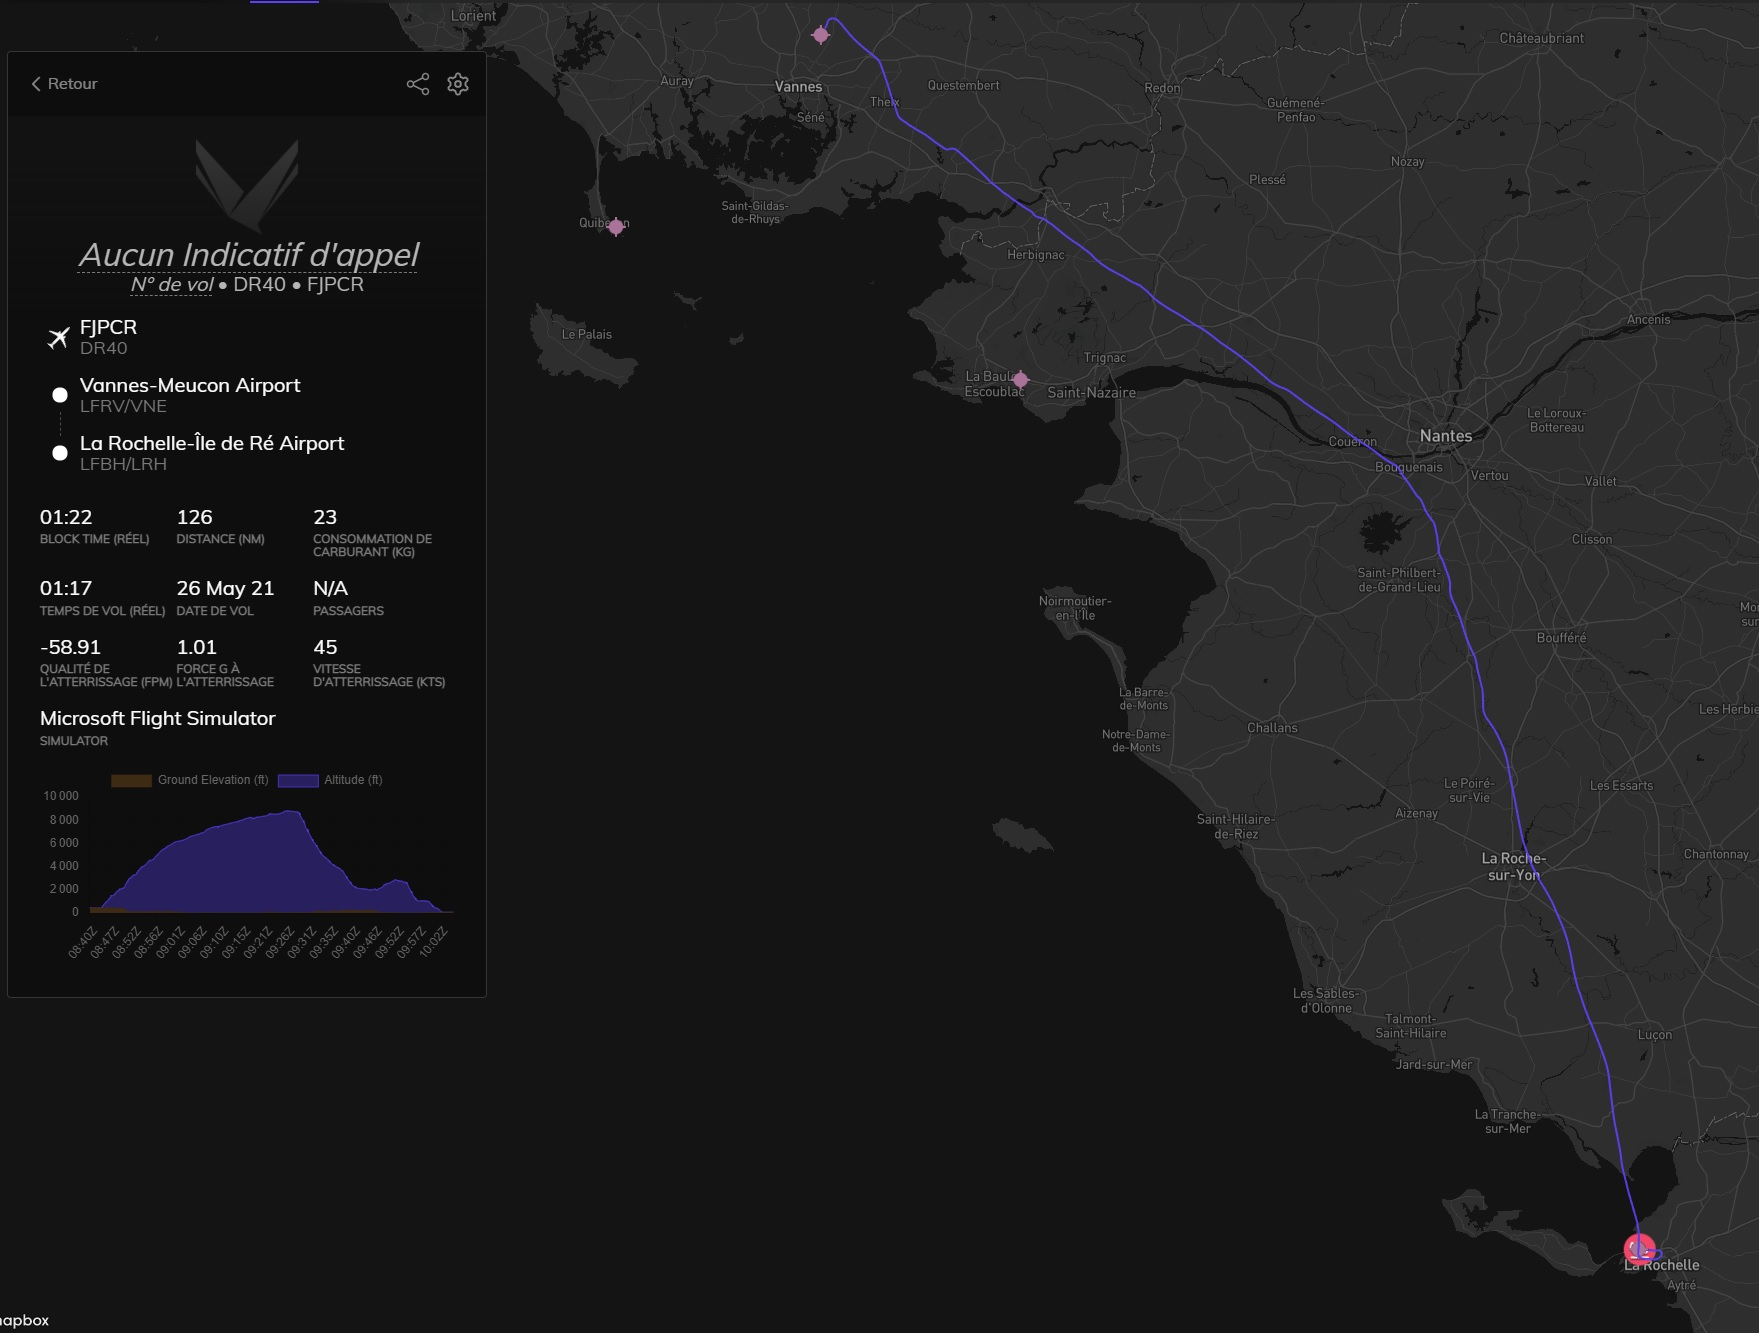1759x1333 pixels.
Task: Click the peak of the altitude profile chart
Action: (291, 812)
